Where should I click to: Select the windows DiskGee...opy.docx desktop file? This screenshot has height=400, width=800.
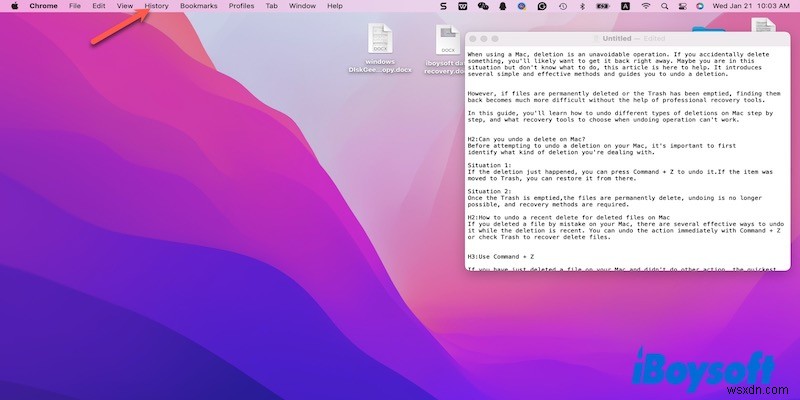(x=380, y=49)
